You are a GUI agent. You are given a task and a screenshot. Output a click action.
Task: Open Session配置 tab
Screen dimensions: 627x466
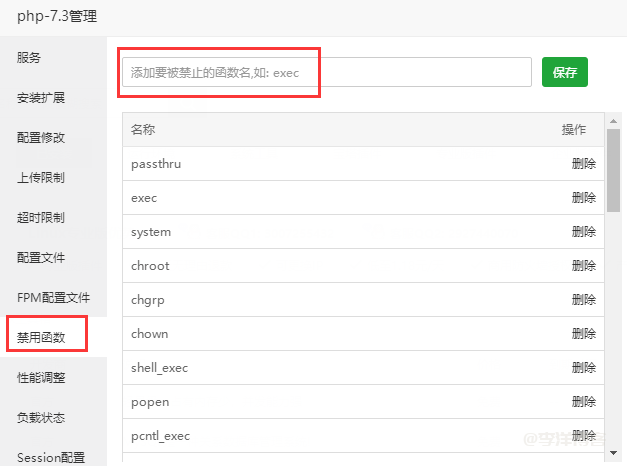tap(50, 457)
